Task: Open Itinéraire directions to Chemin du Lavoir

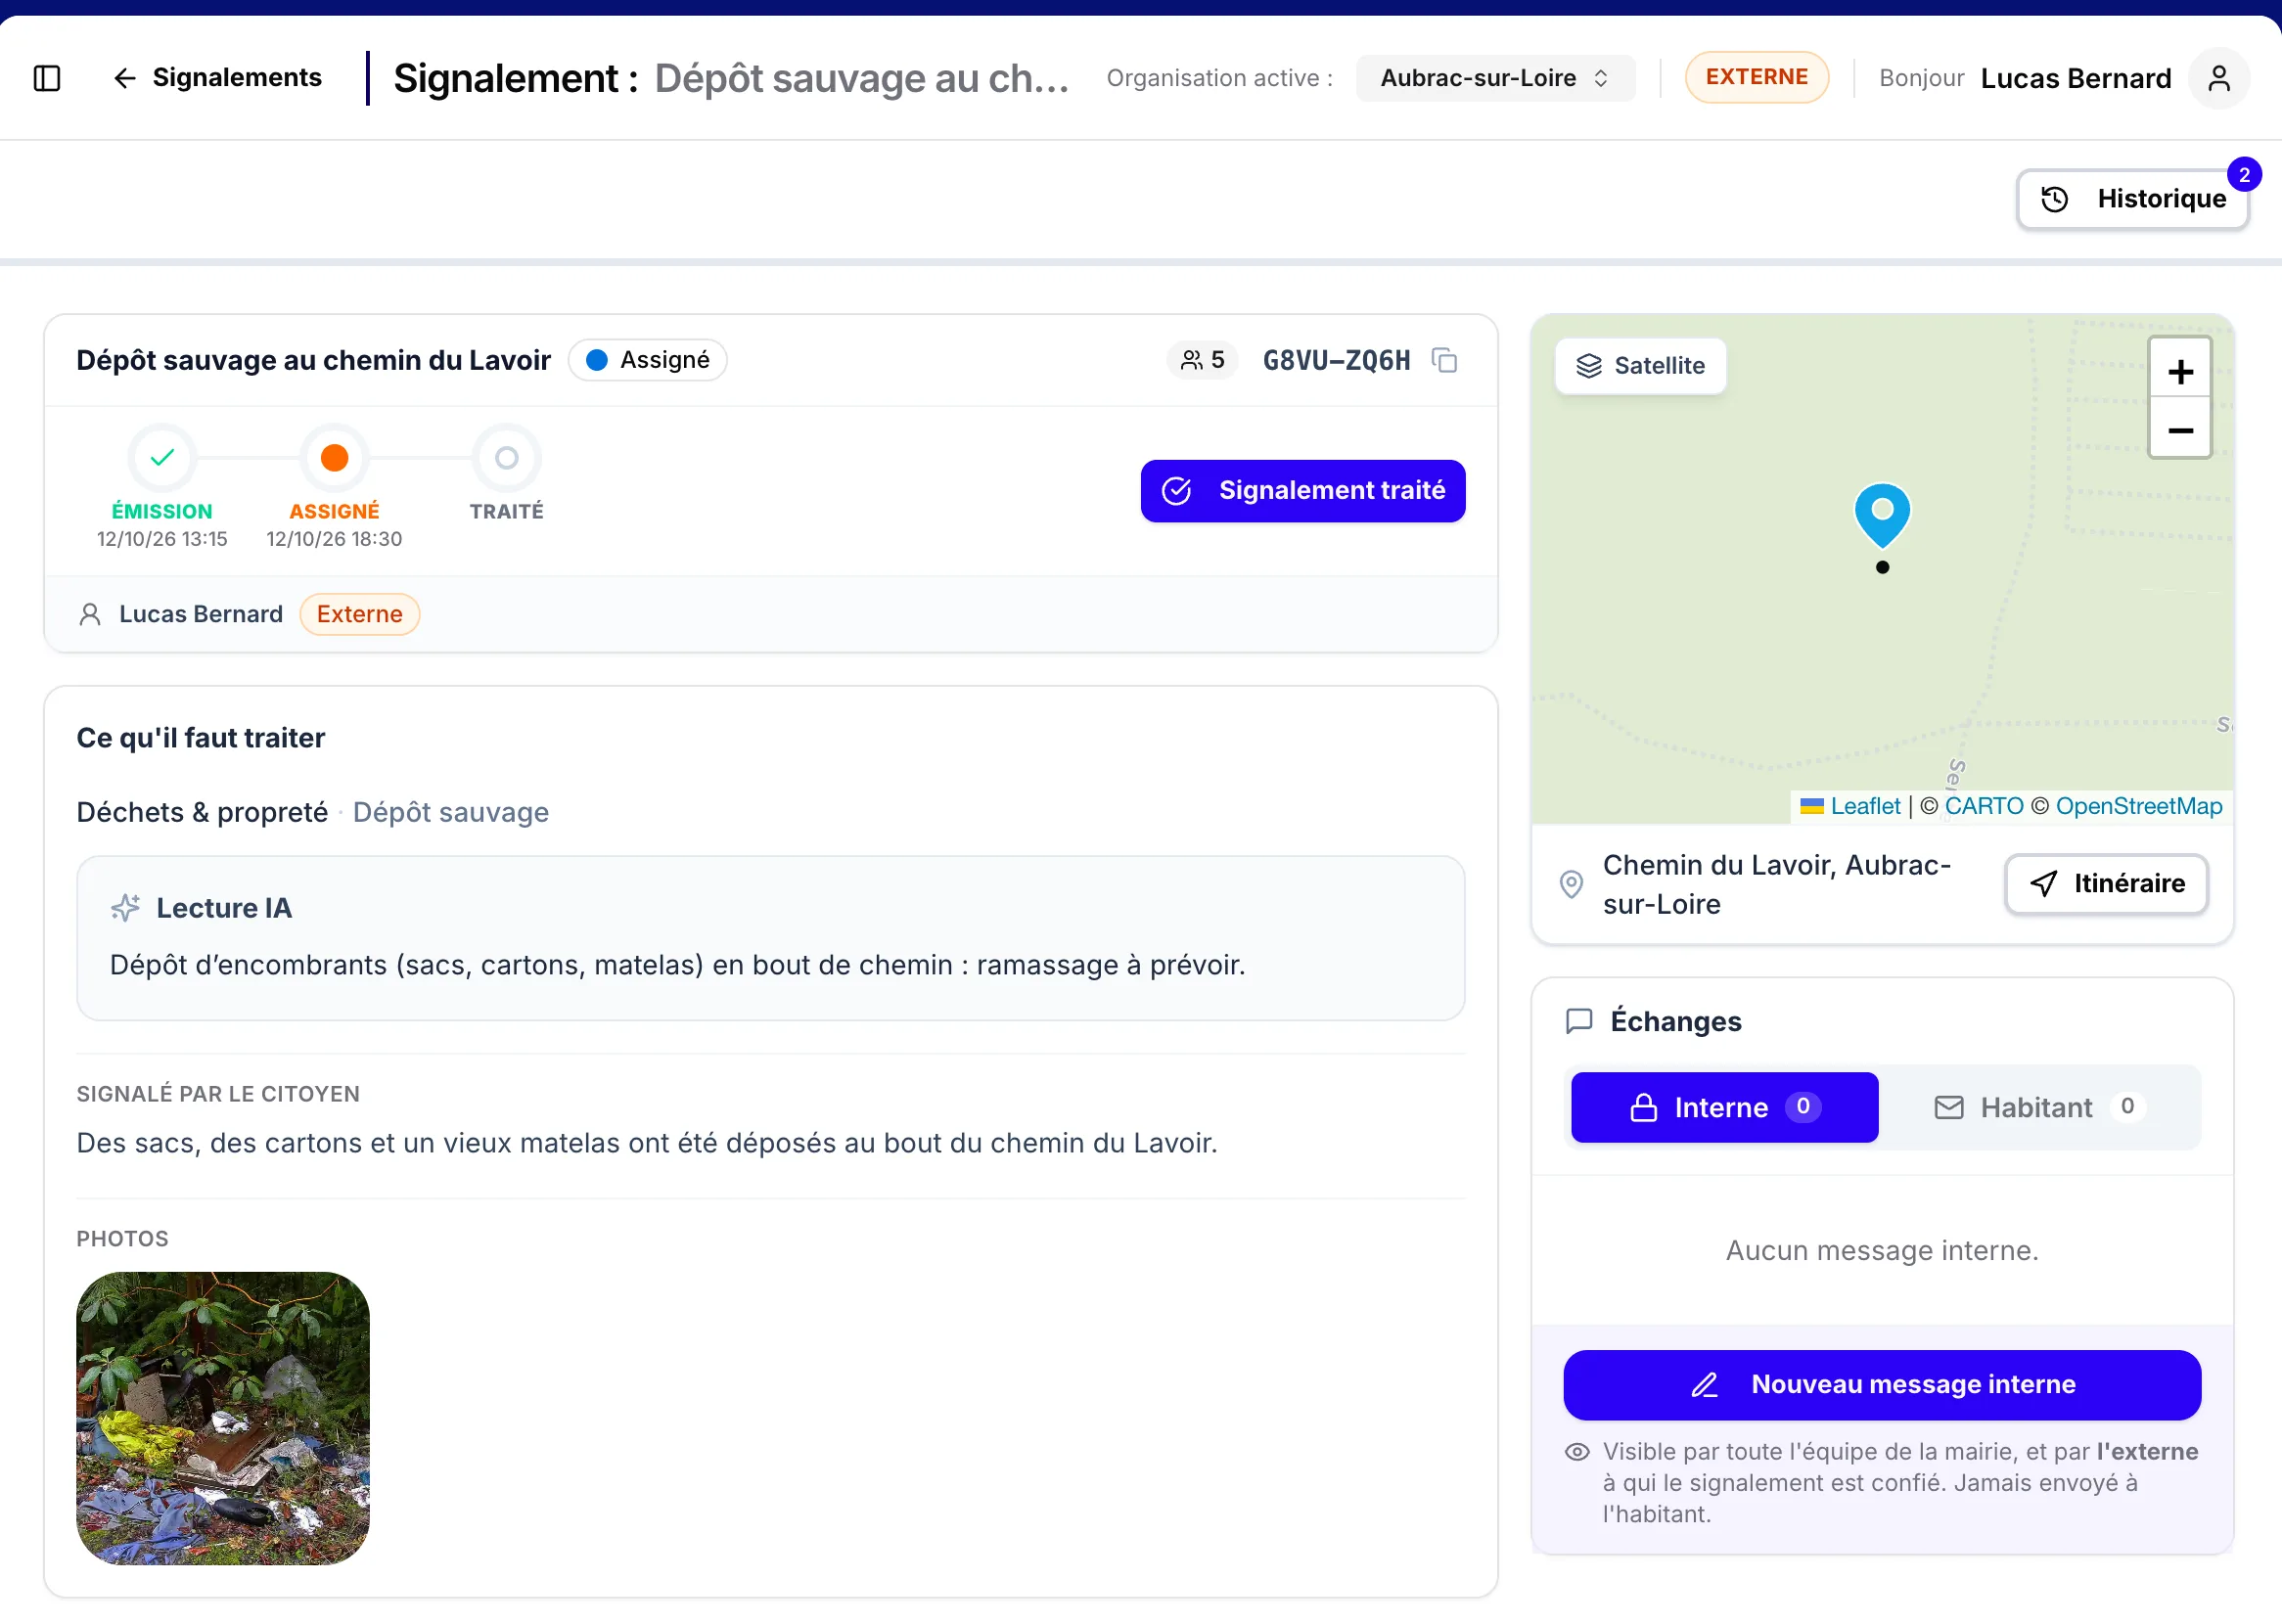Action: 2106,884
